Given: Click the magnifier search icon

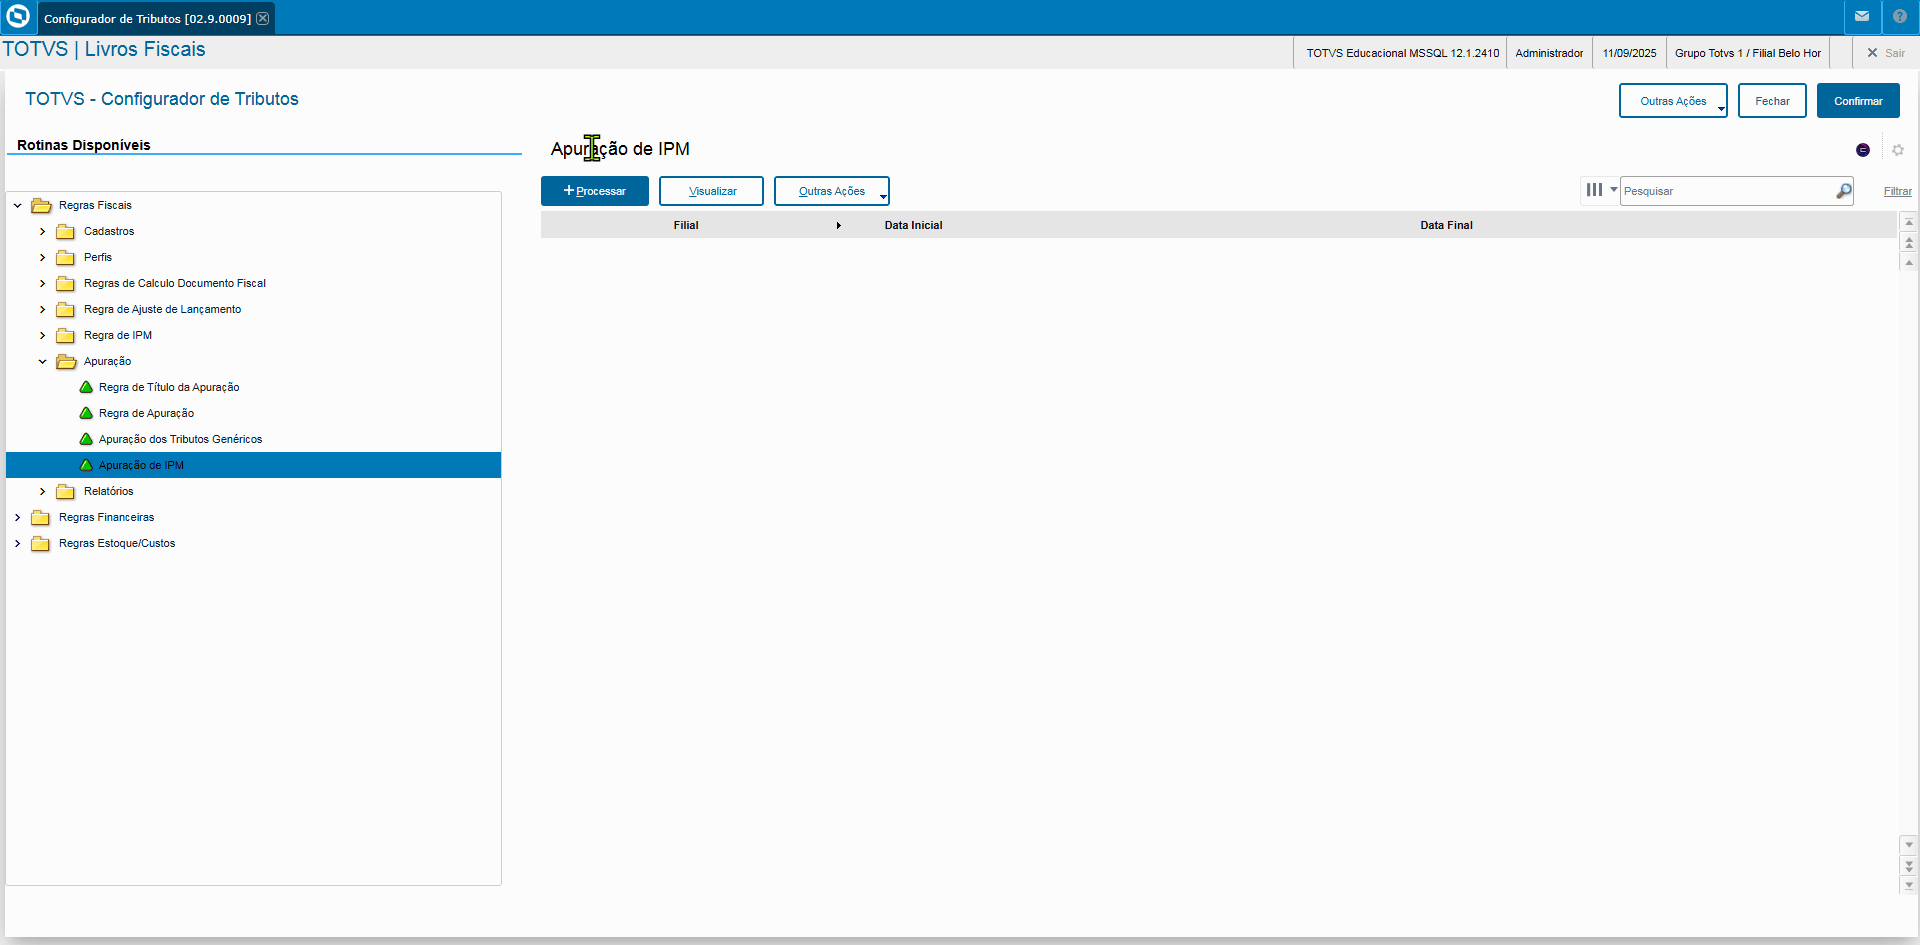Looking at the screenshot, I should pyautogui.click(x=1844, y=191).
